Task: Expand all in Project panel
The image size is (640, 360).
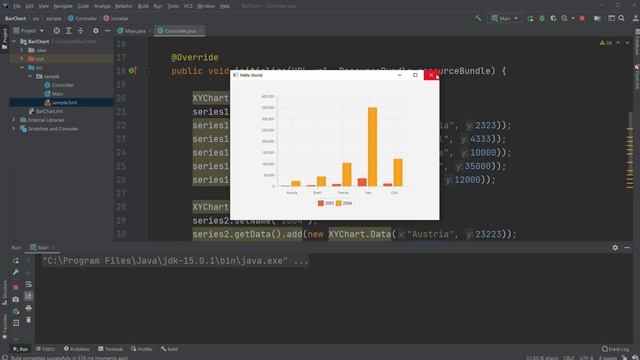Action: (69, 31)
